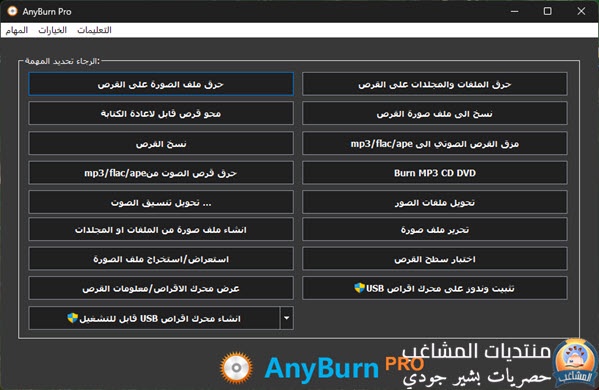This screenshot has width=599, height=390.
Task: Choose استعراض/استخراج ملف الصورة
Action: pos(161,259)
